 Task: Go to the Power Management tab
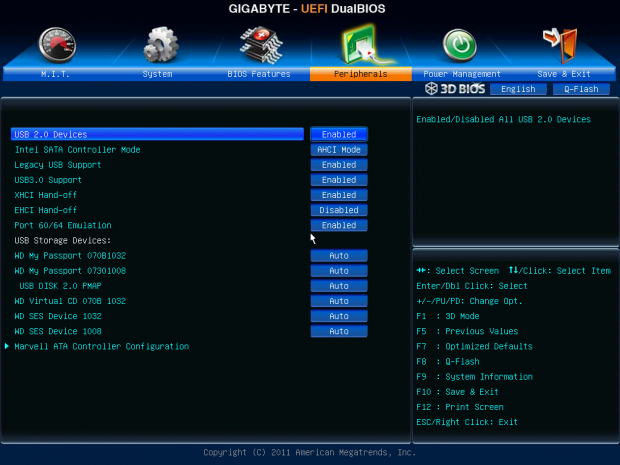click(x=462, y=74)
